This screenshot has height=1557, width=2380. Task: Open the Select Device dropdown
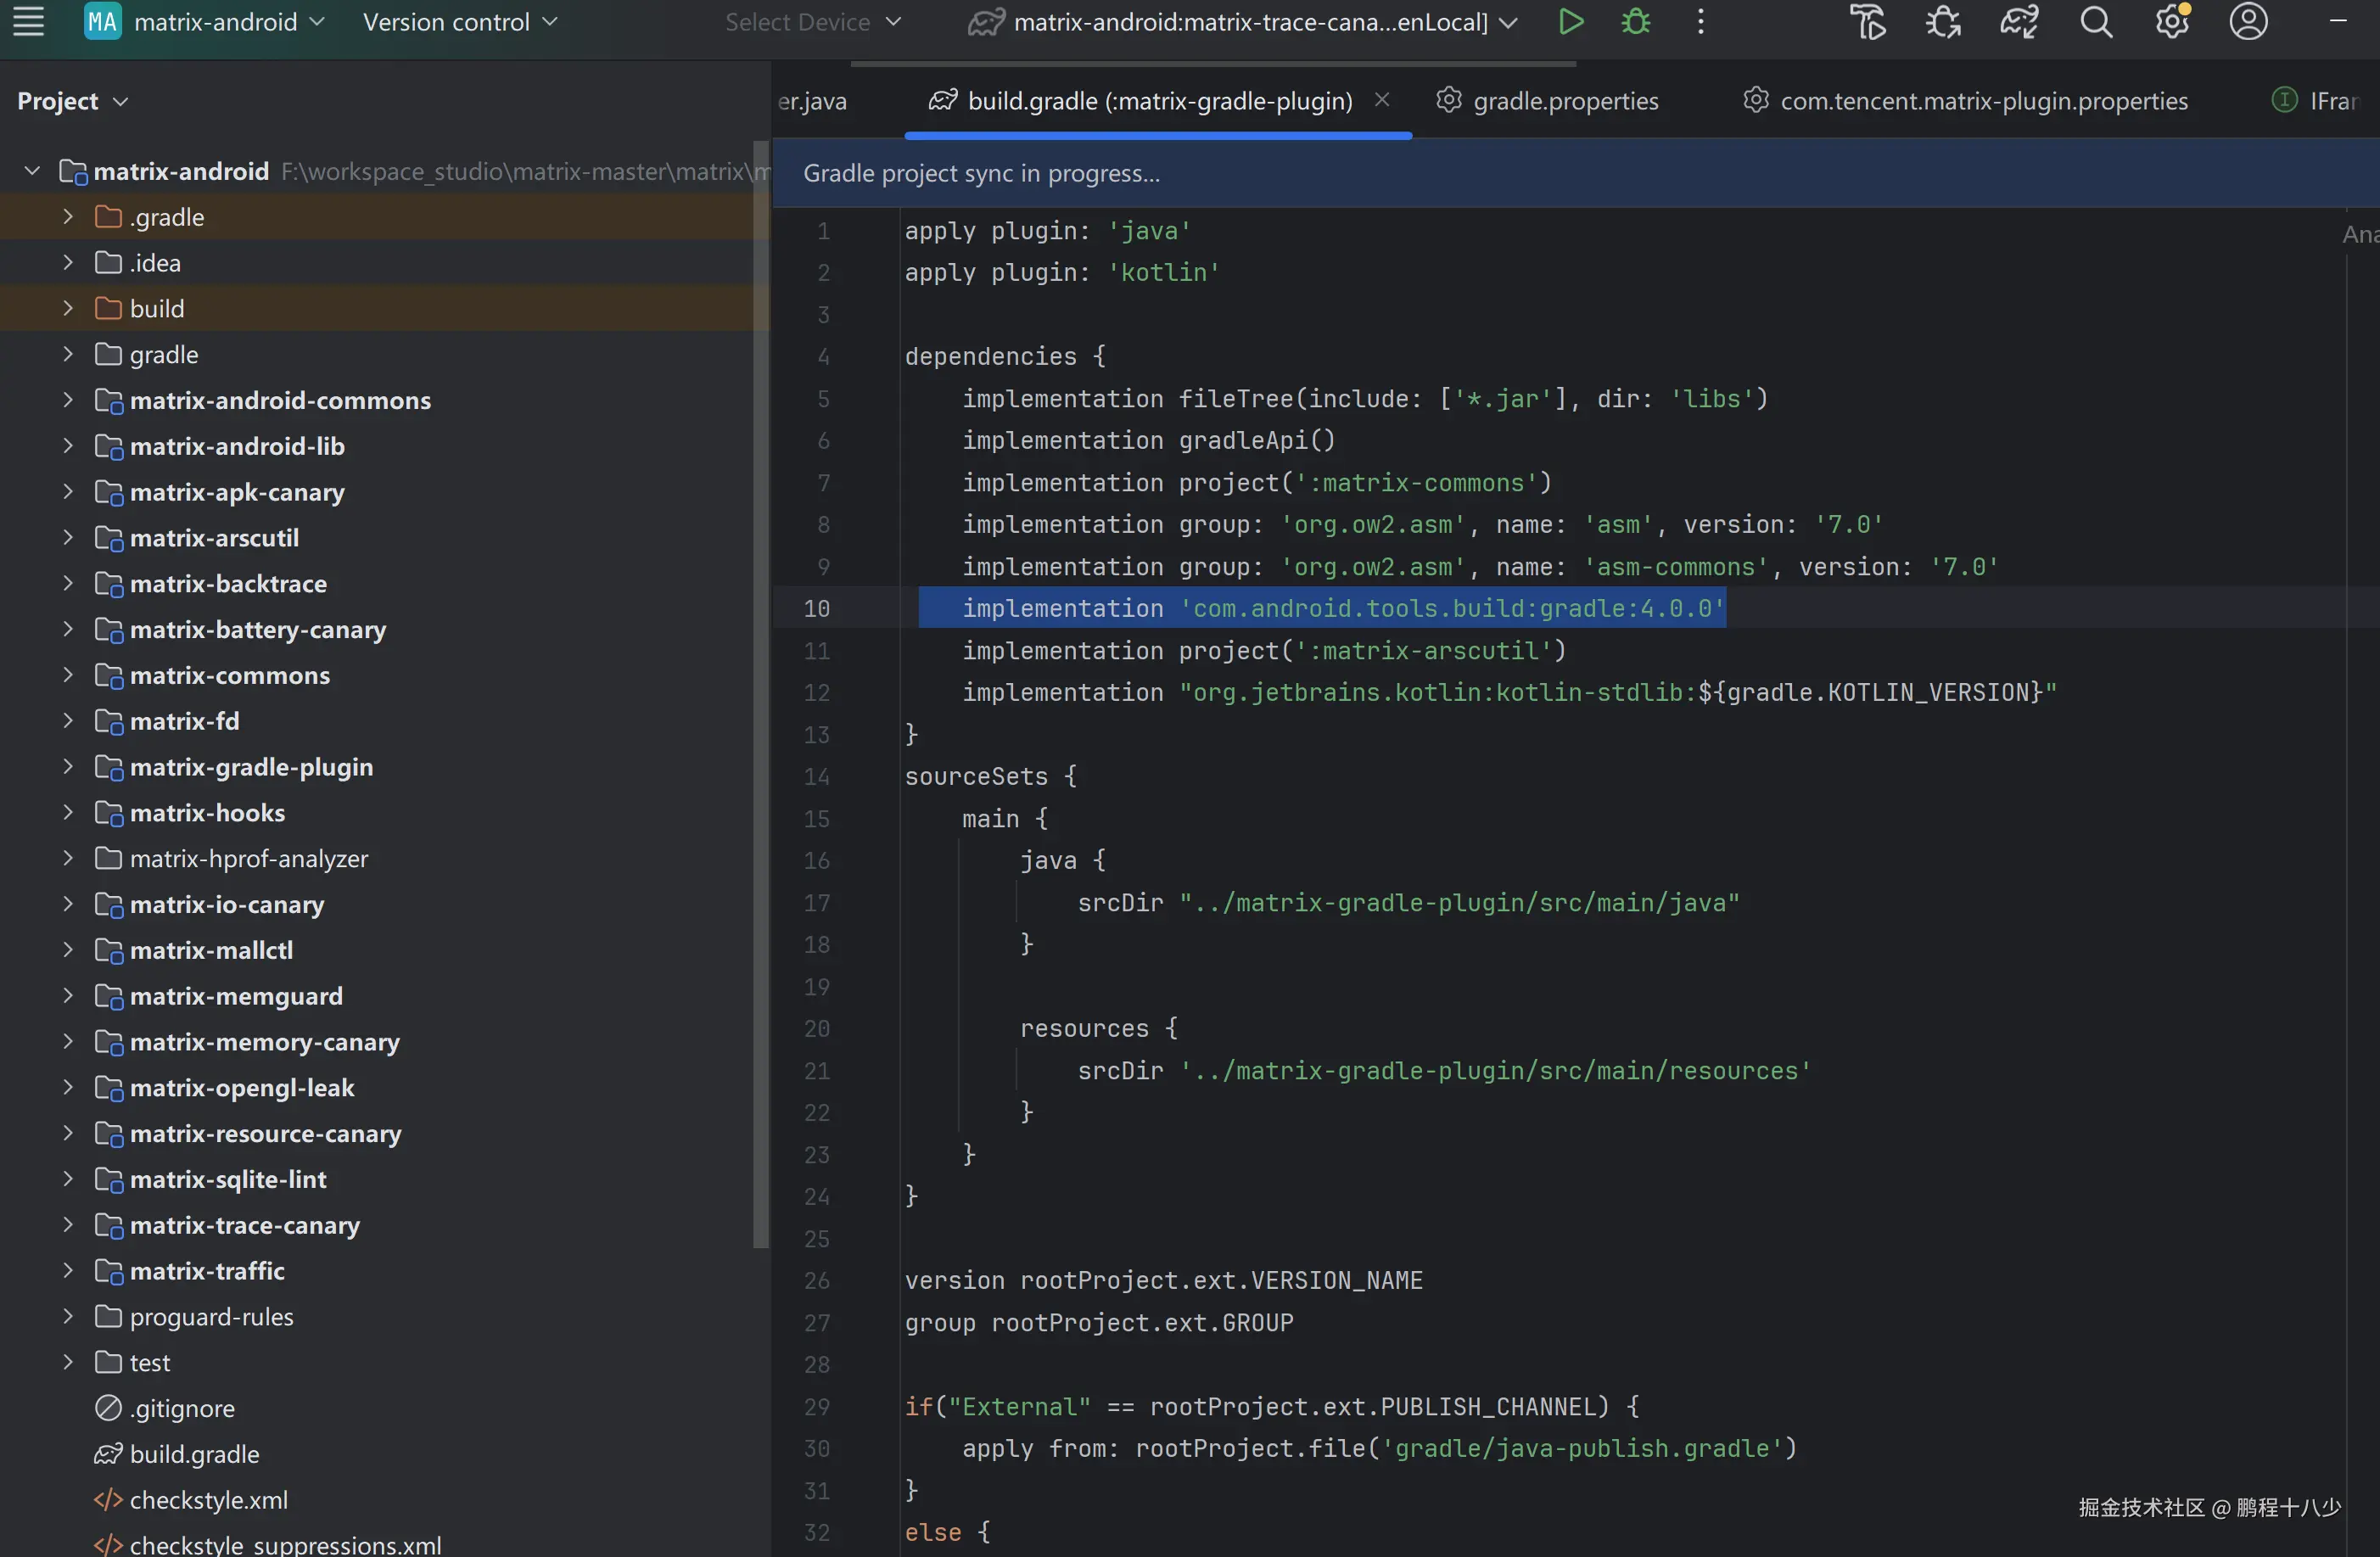click(812, 22)
